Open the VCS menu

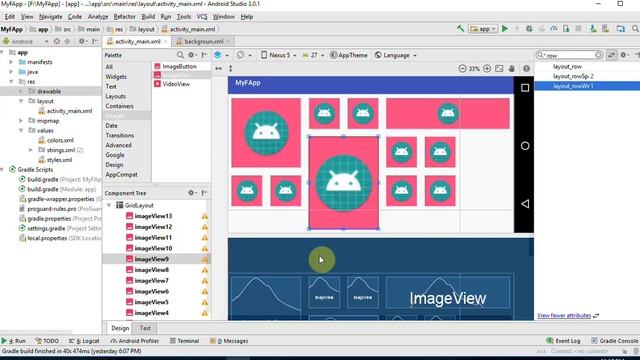(x=202, y=17)
